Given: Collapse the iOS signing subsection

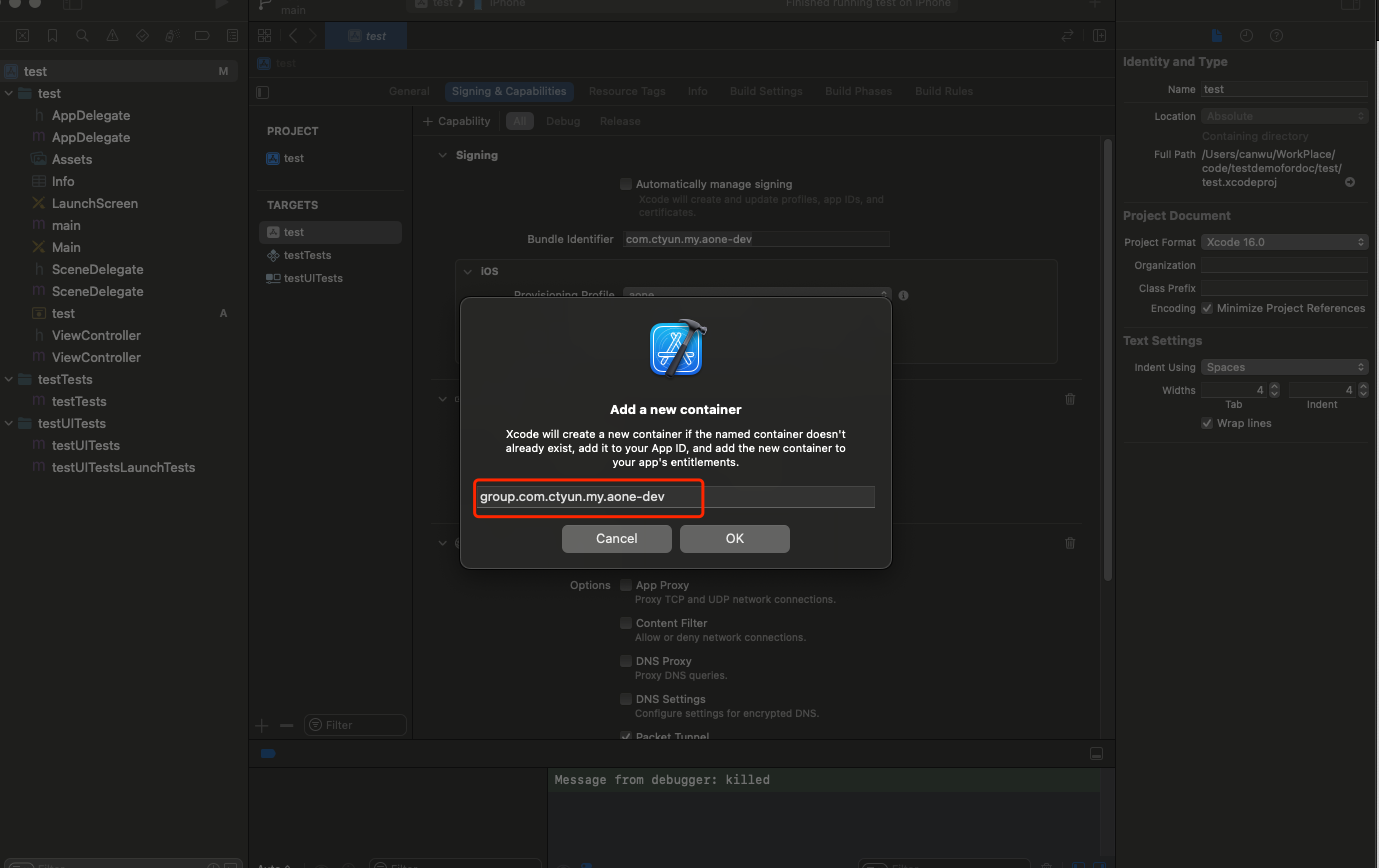Looking at the screenshot, I should (467, 271).
